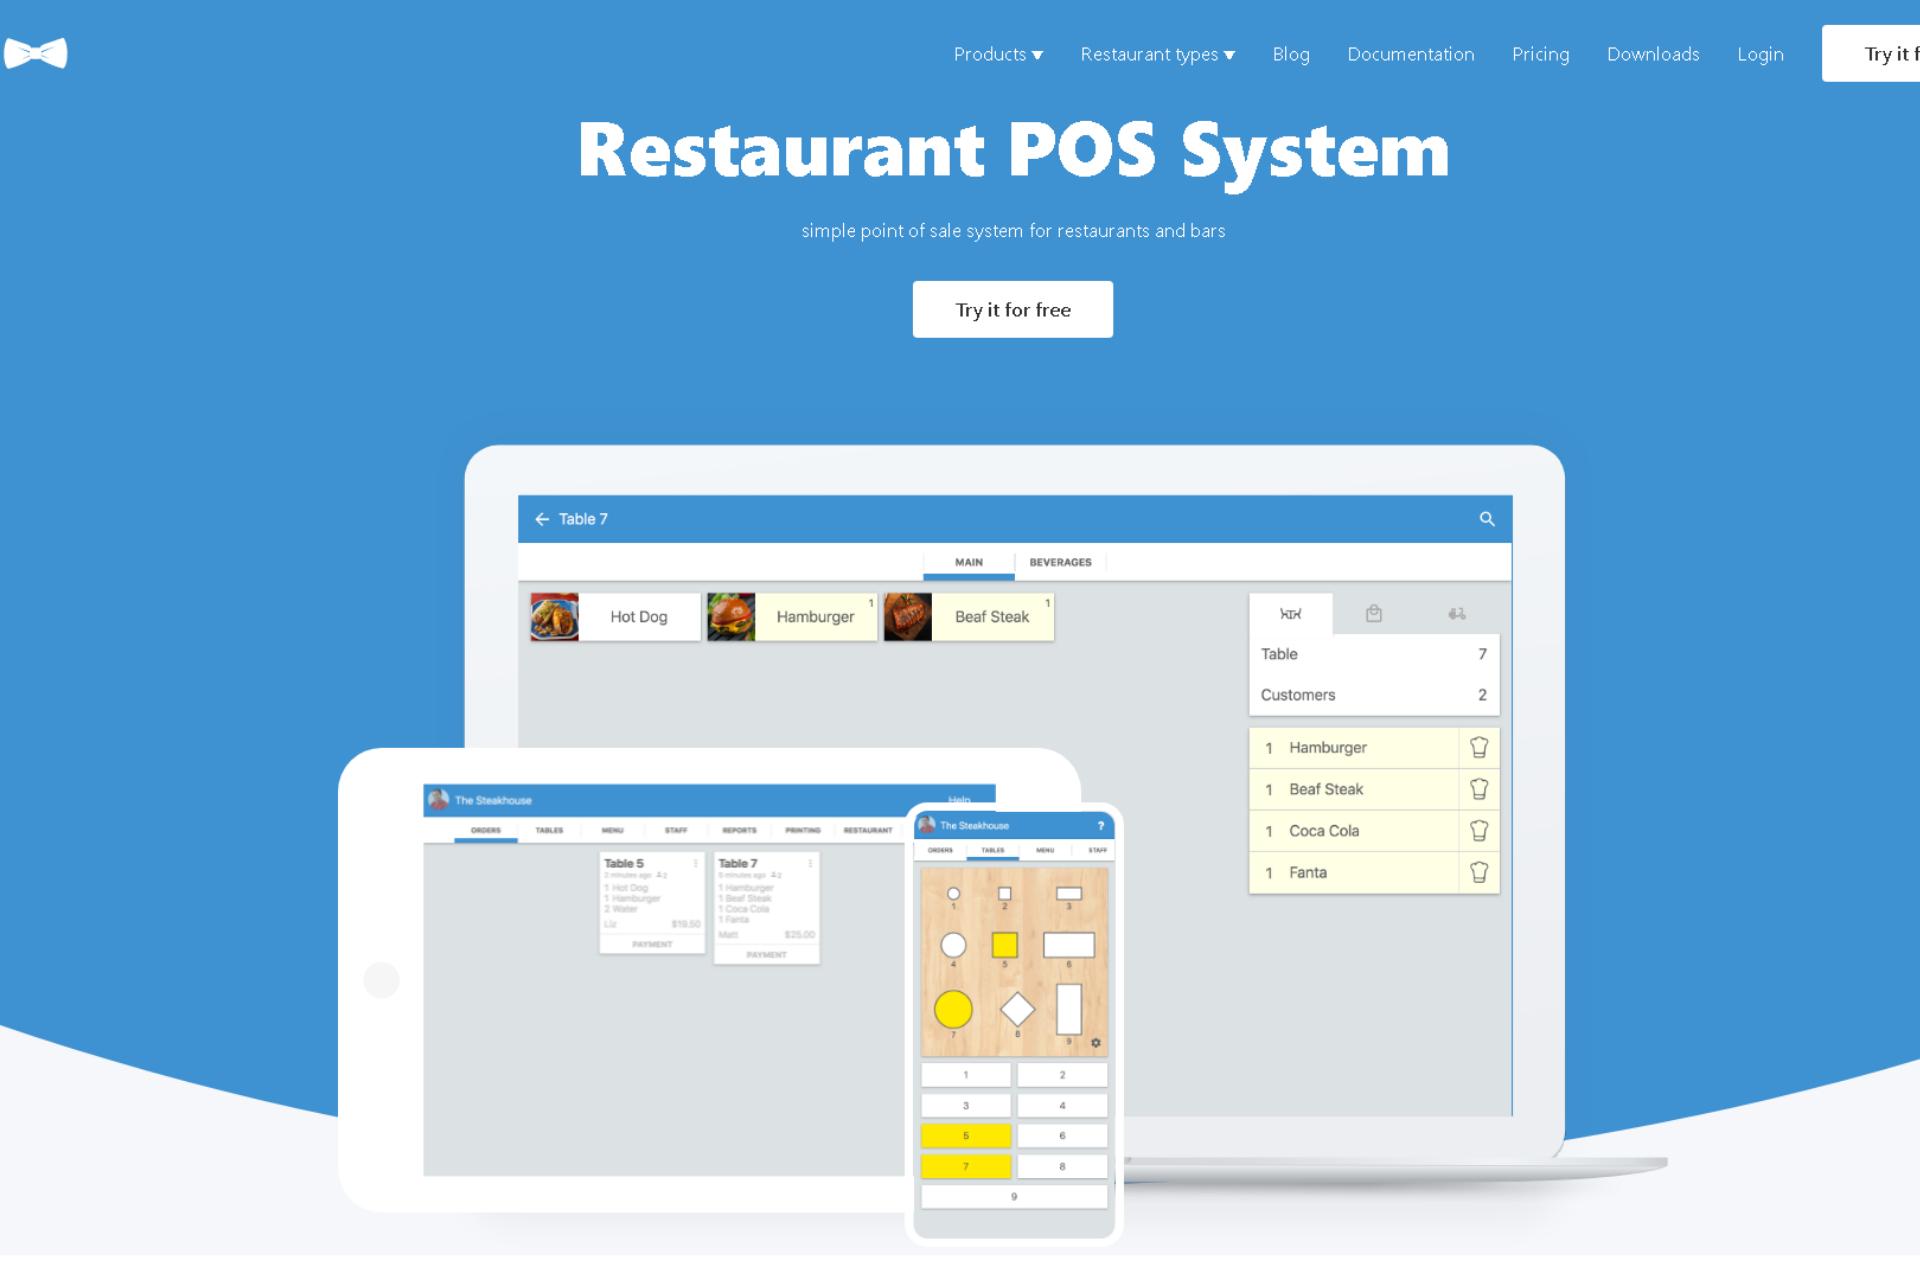This screenshot has width=1920, height=1280.
Task: Click the ORDERS tab in tablet view
Action: [x=484, y=830]
